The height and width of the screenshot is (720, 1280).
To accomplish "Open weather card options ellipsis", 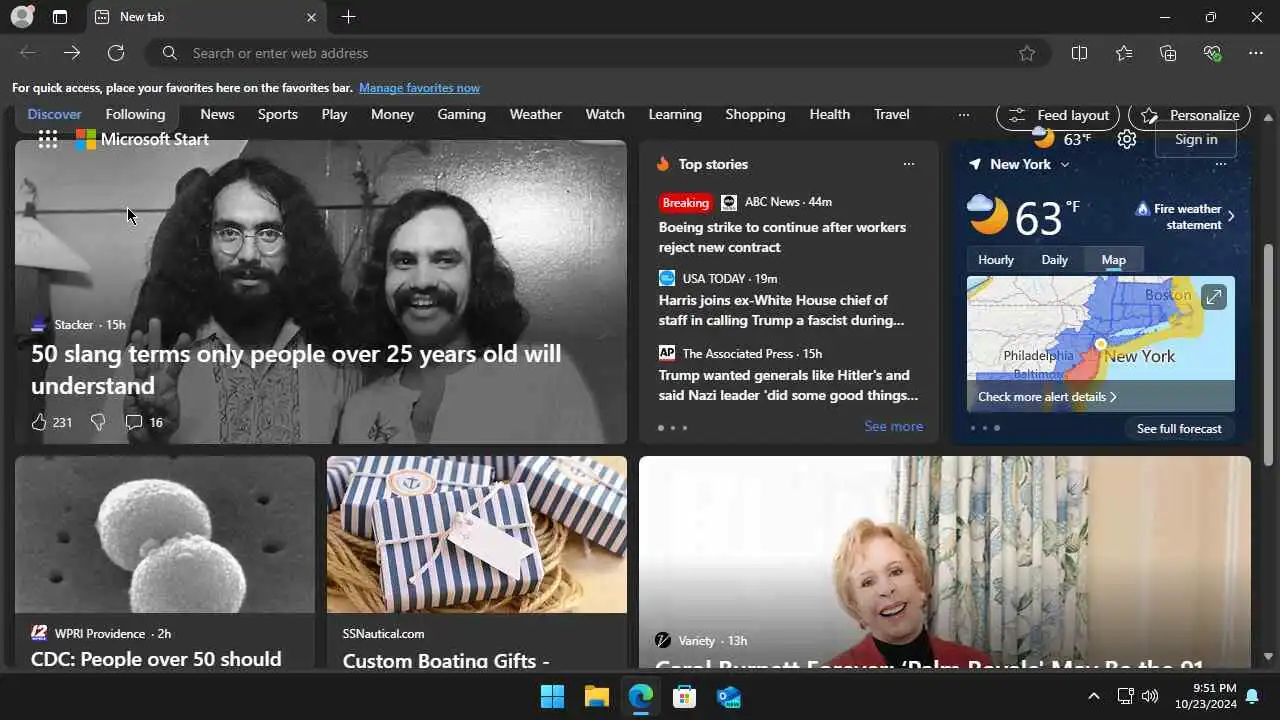I will point(1220,164).
